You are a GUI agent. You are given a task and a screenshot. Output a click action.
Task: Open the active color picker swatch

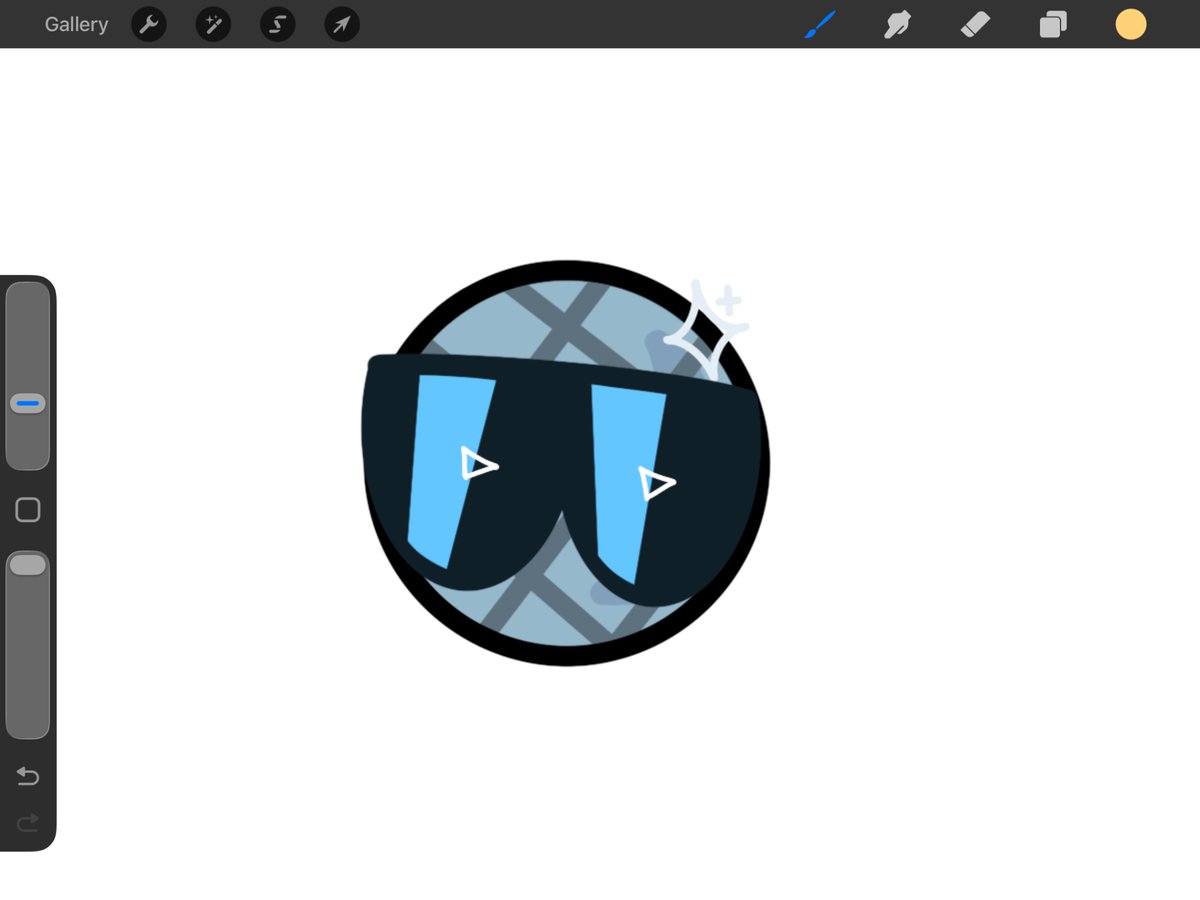pos(1131,24)
